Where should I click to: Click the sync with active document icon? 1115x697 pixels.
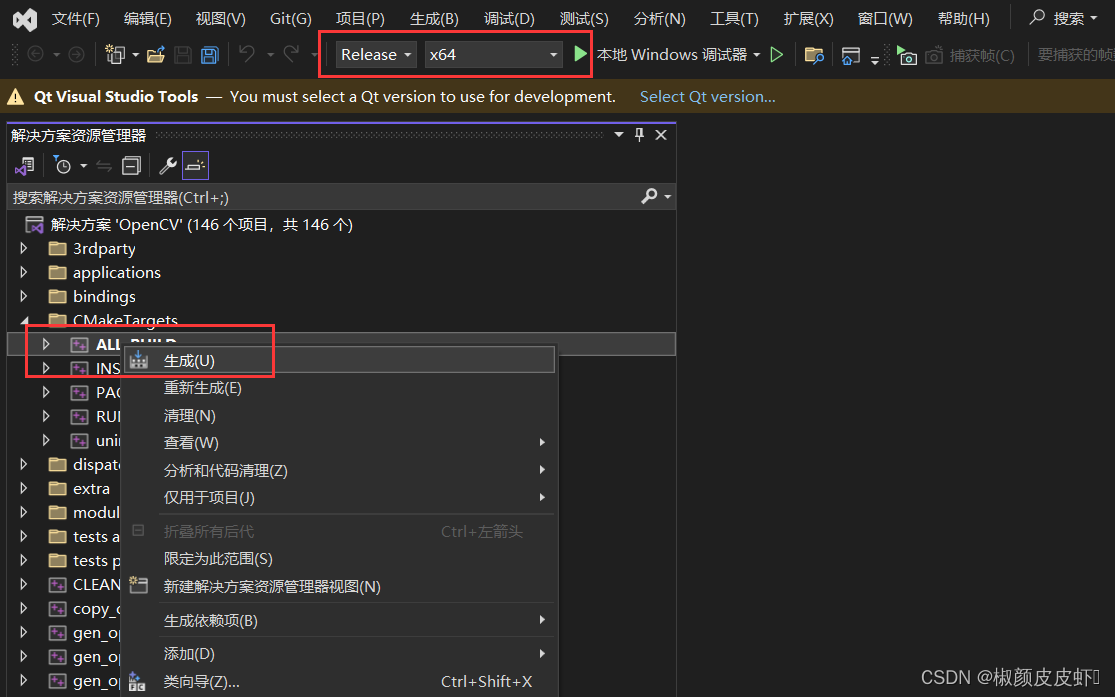(104, 166)
